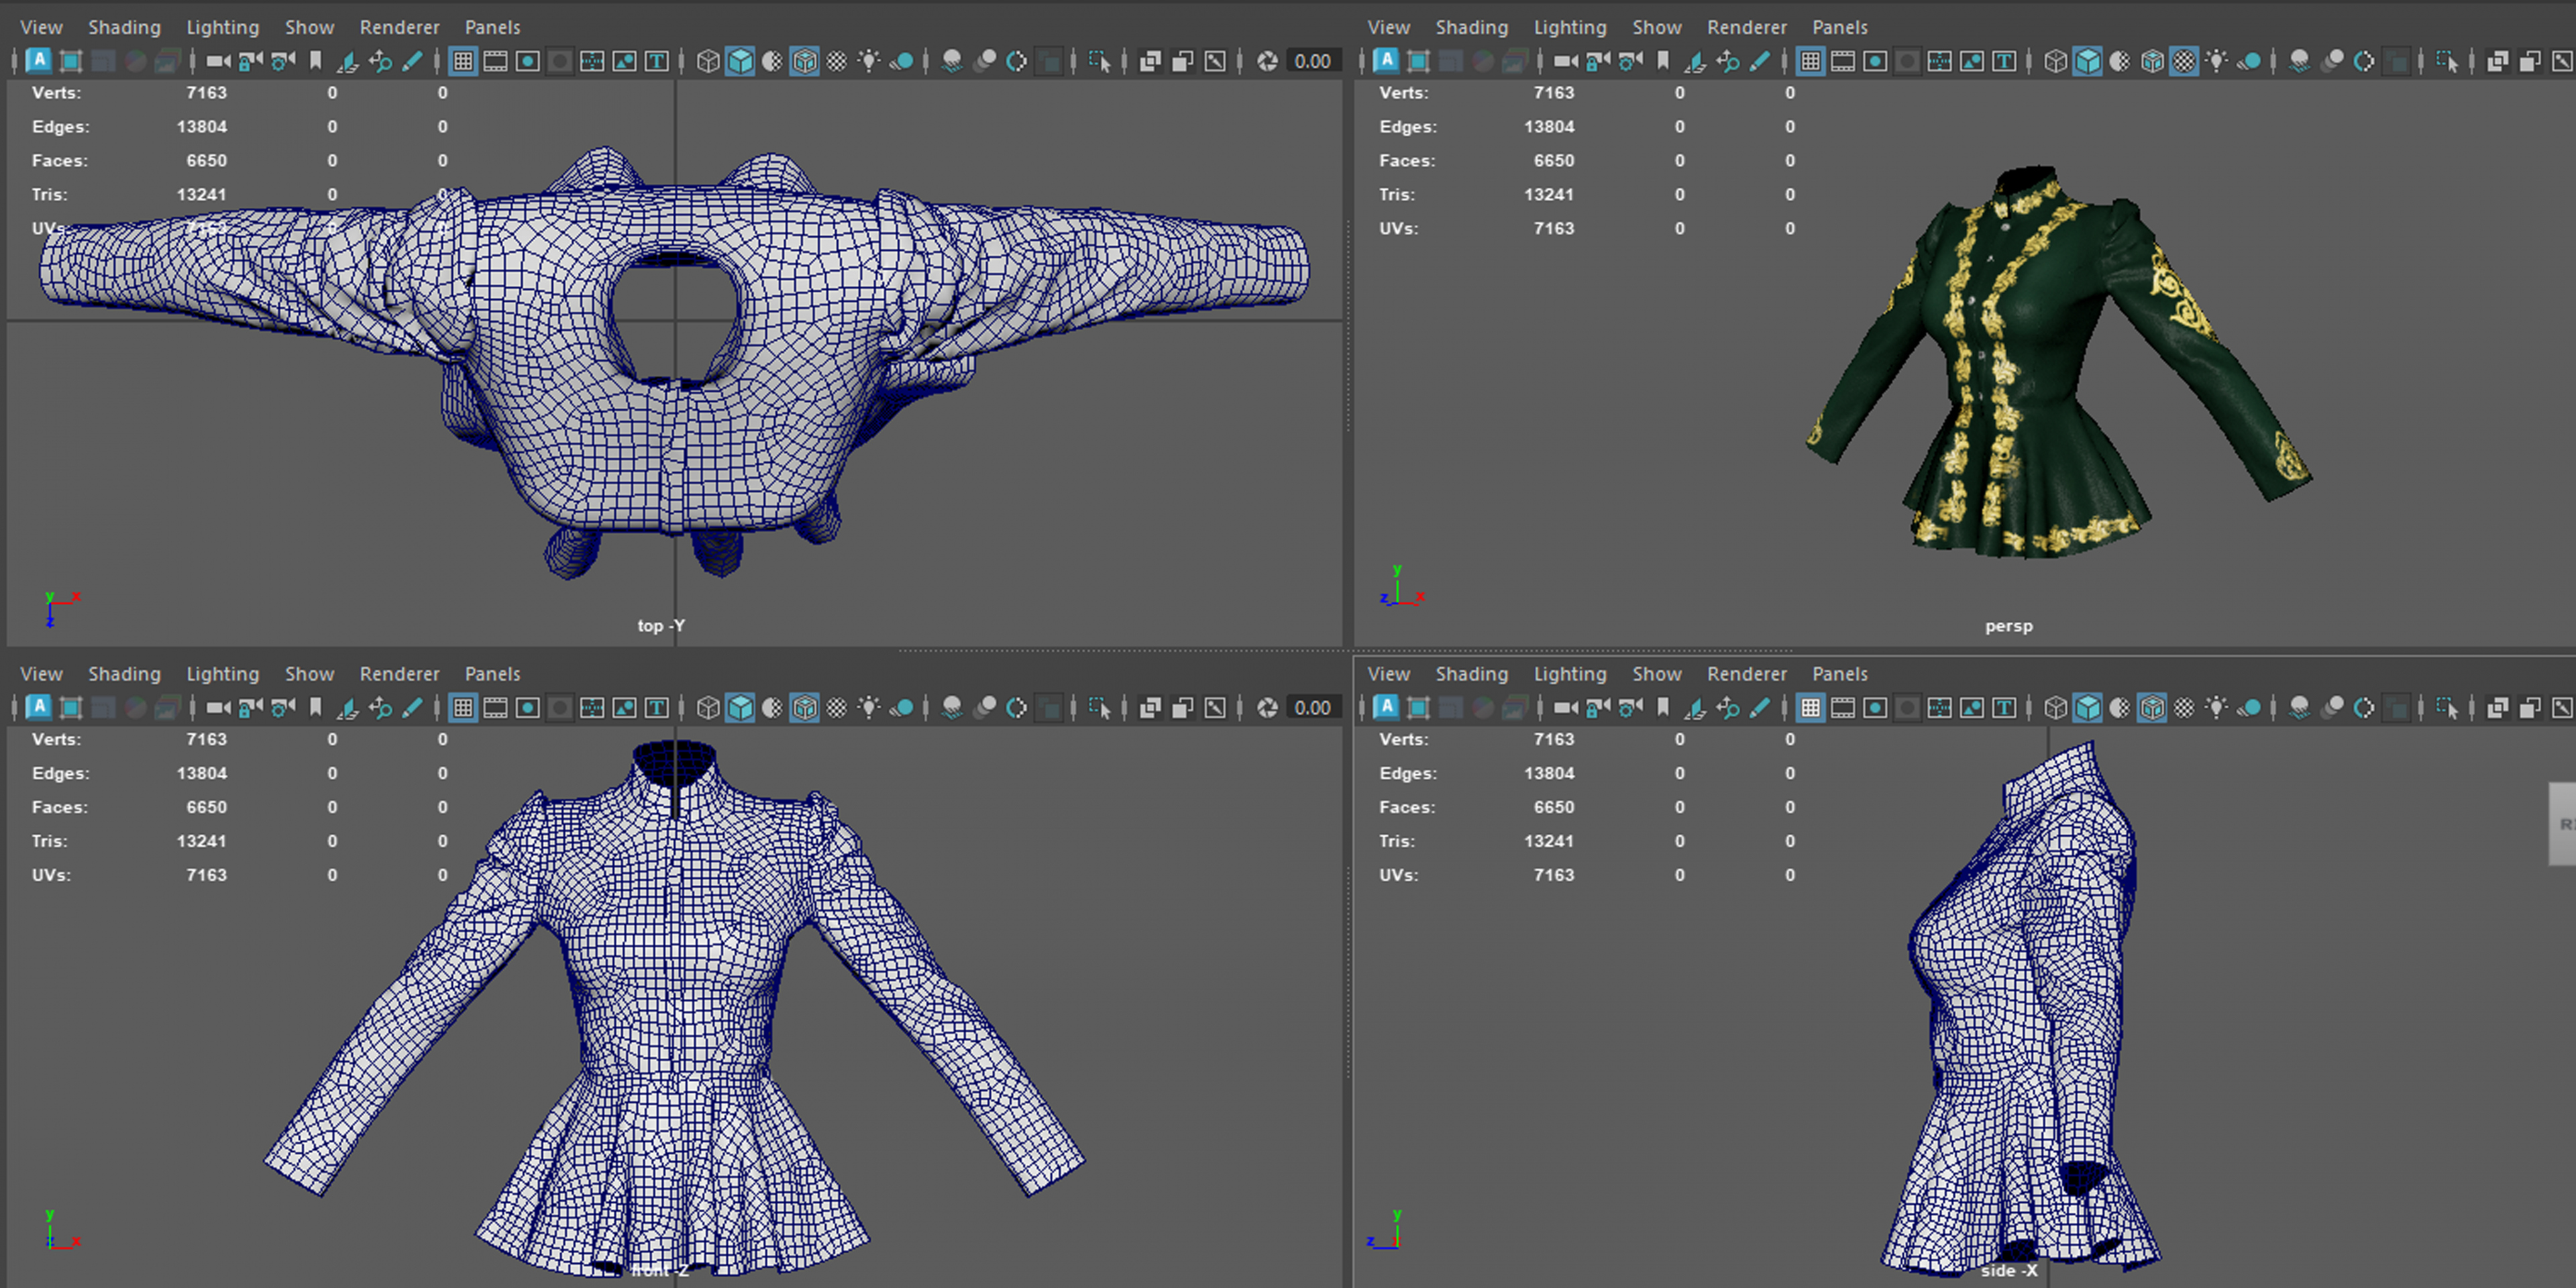The width and height of the screenshot is (2576, 1288).
Task: Open Renderer menu in top view panel
Action: pos(399,27)
